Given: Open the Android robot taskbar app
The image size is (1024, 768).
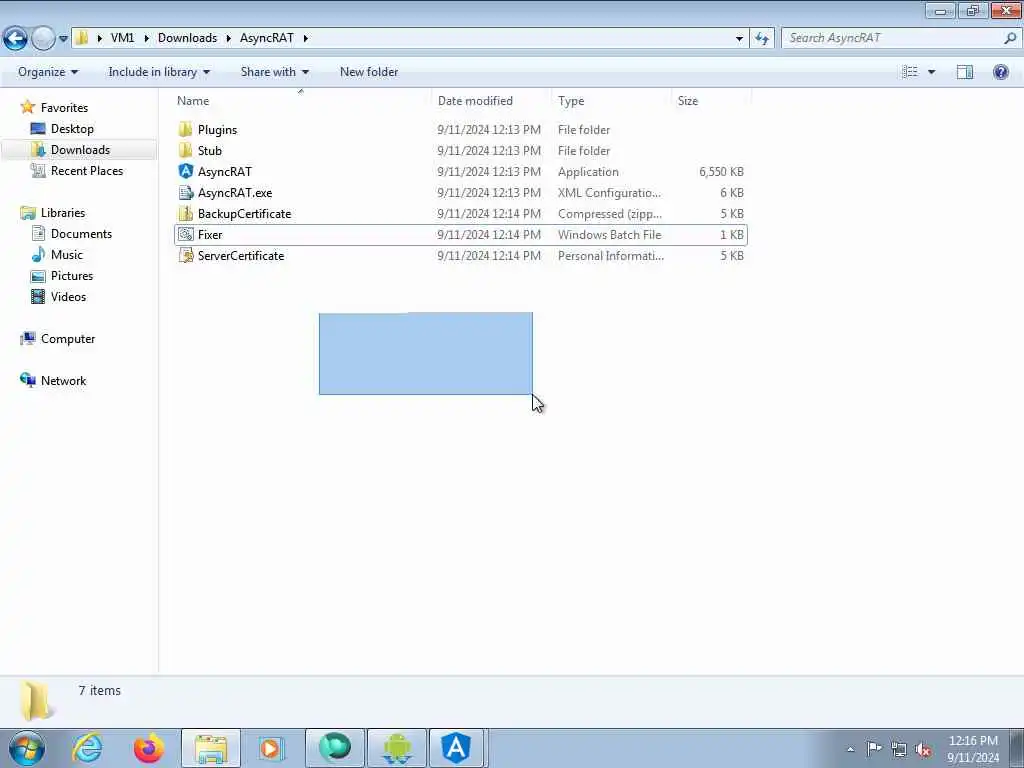Looking at the screenshot, I should 397,748.
